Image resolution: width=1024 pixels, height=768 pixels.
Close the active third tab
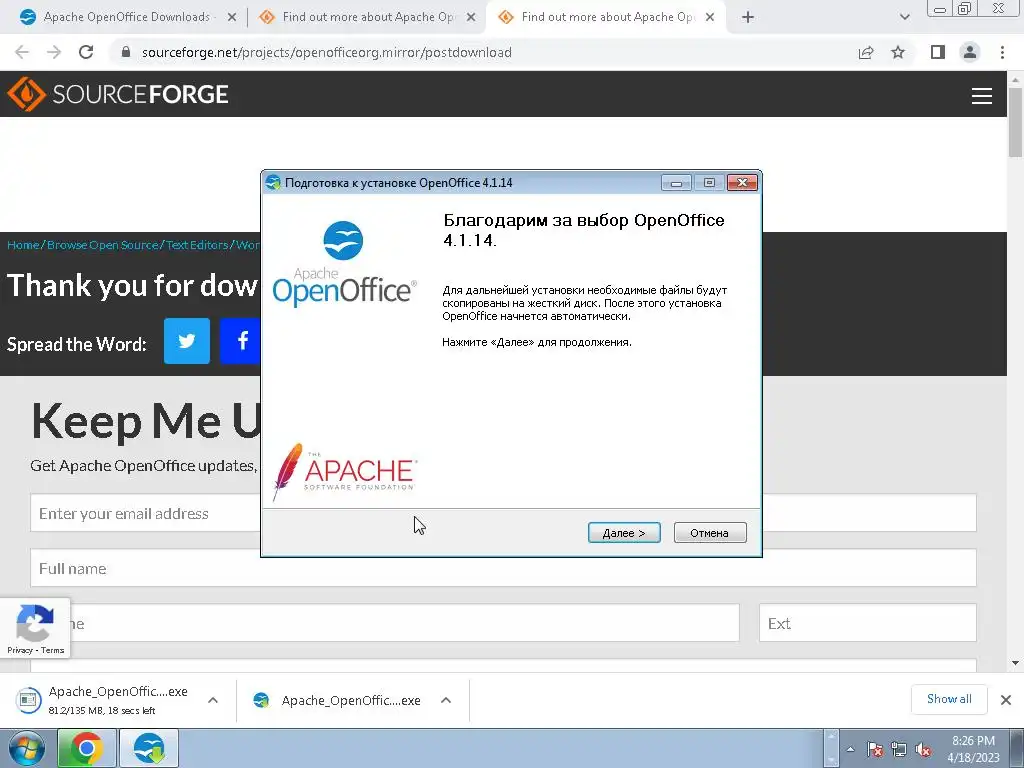[x=710, y=18]
